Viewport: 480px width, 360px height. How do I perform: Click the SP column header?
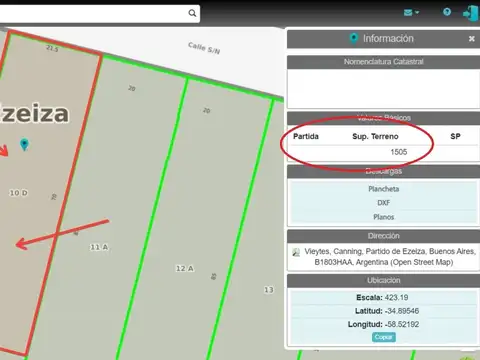pyautogui.click(x=455, y=136)
